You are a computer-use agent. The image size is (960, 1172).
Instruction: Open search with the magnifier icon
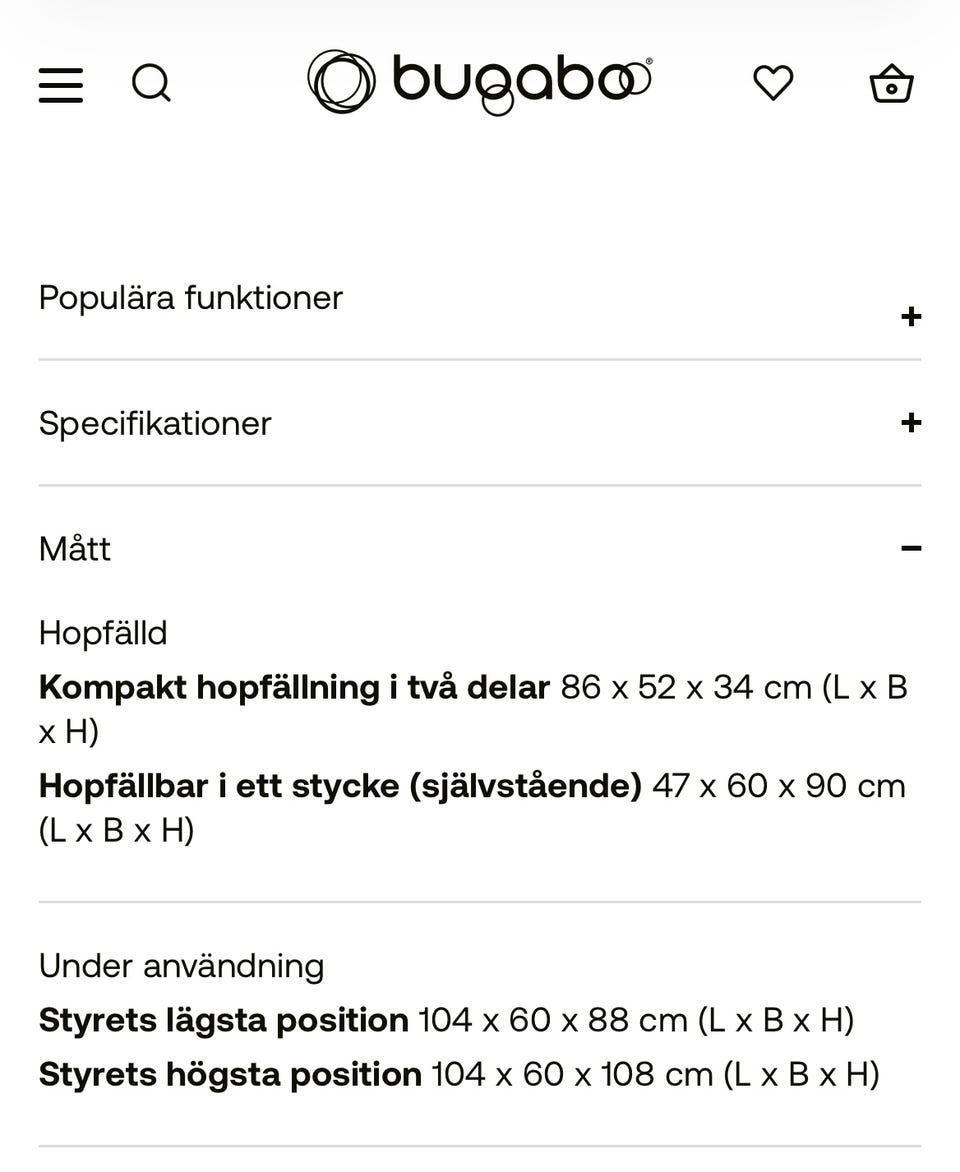pos(151,83)
